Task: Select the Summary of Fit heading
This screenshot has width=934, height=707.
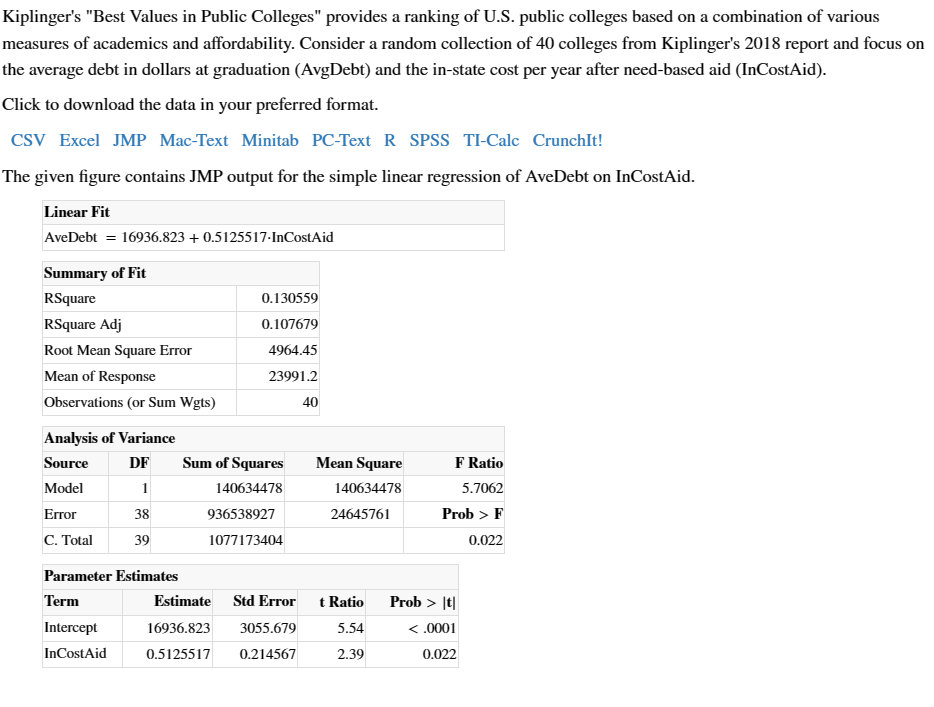Action: coord(94,273)
